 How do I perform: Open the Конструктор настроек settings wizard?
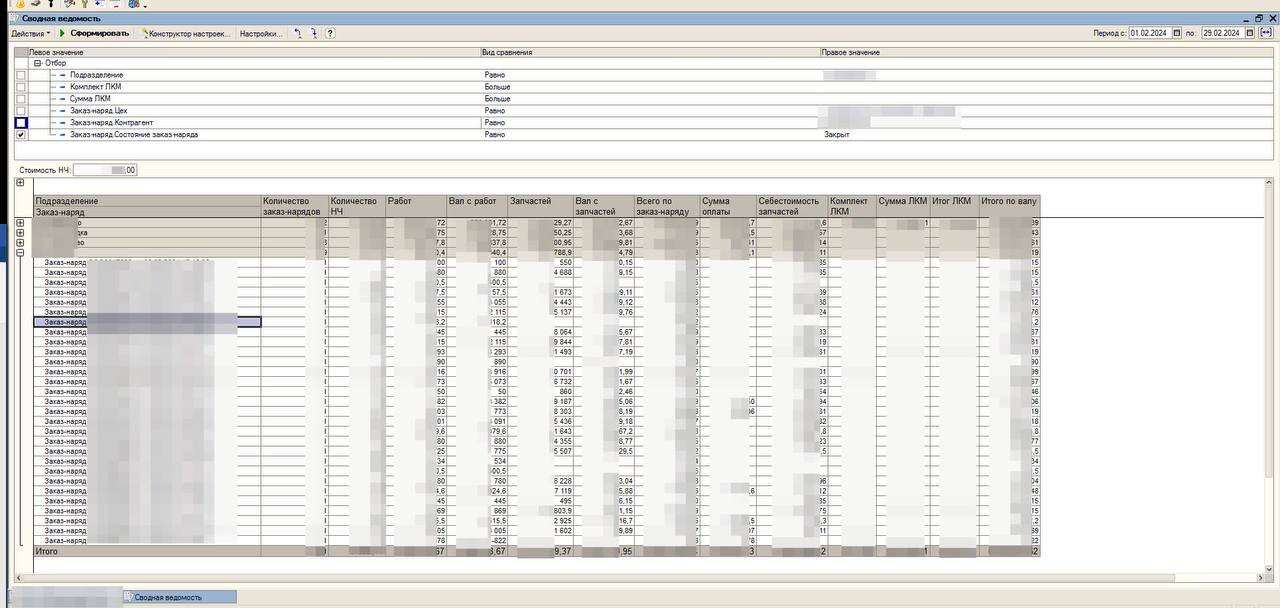coord(188,33)
